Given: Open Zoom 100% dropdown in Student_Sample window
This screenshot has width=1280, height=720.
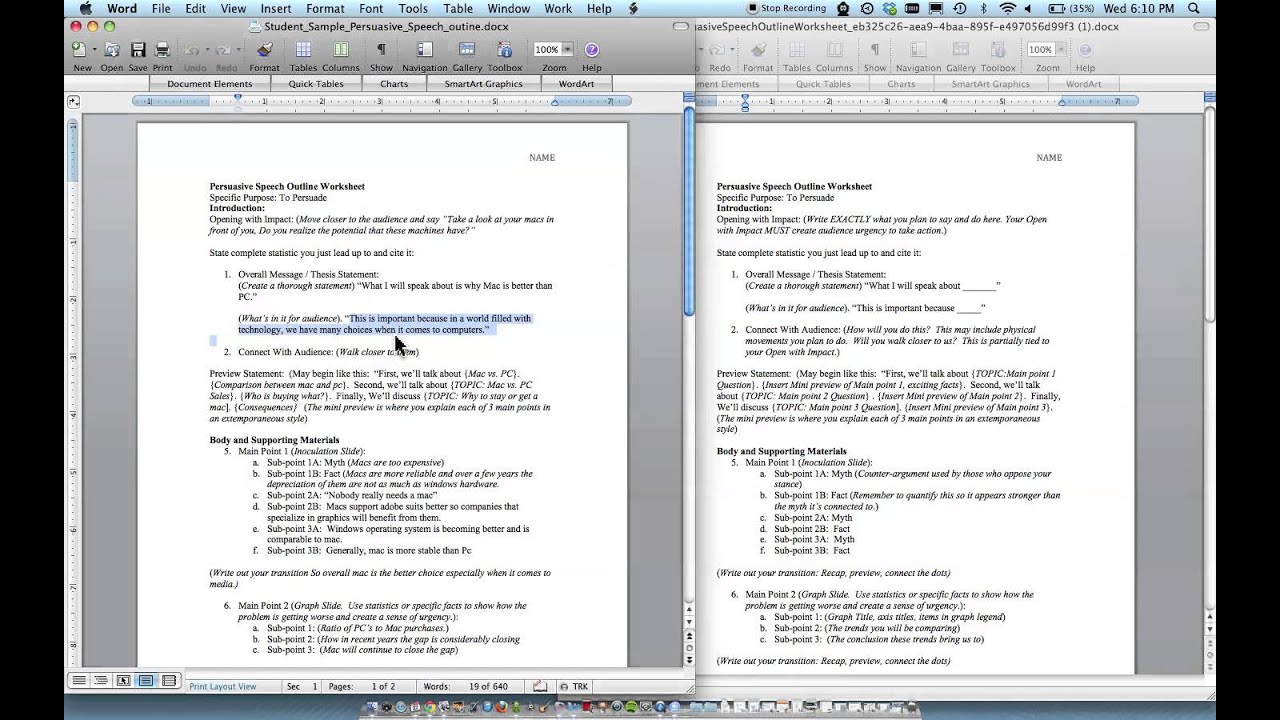Looking at the screenshot, I should coord(568,49).
